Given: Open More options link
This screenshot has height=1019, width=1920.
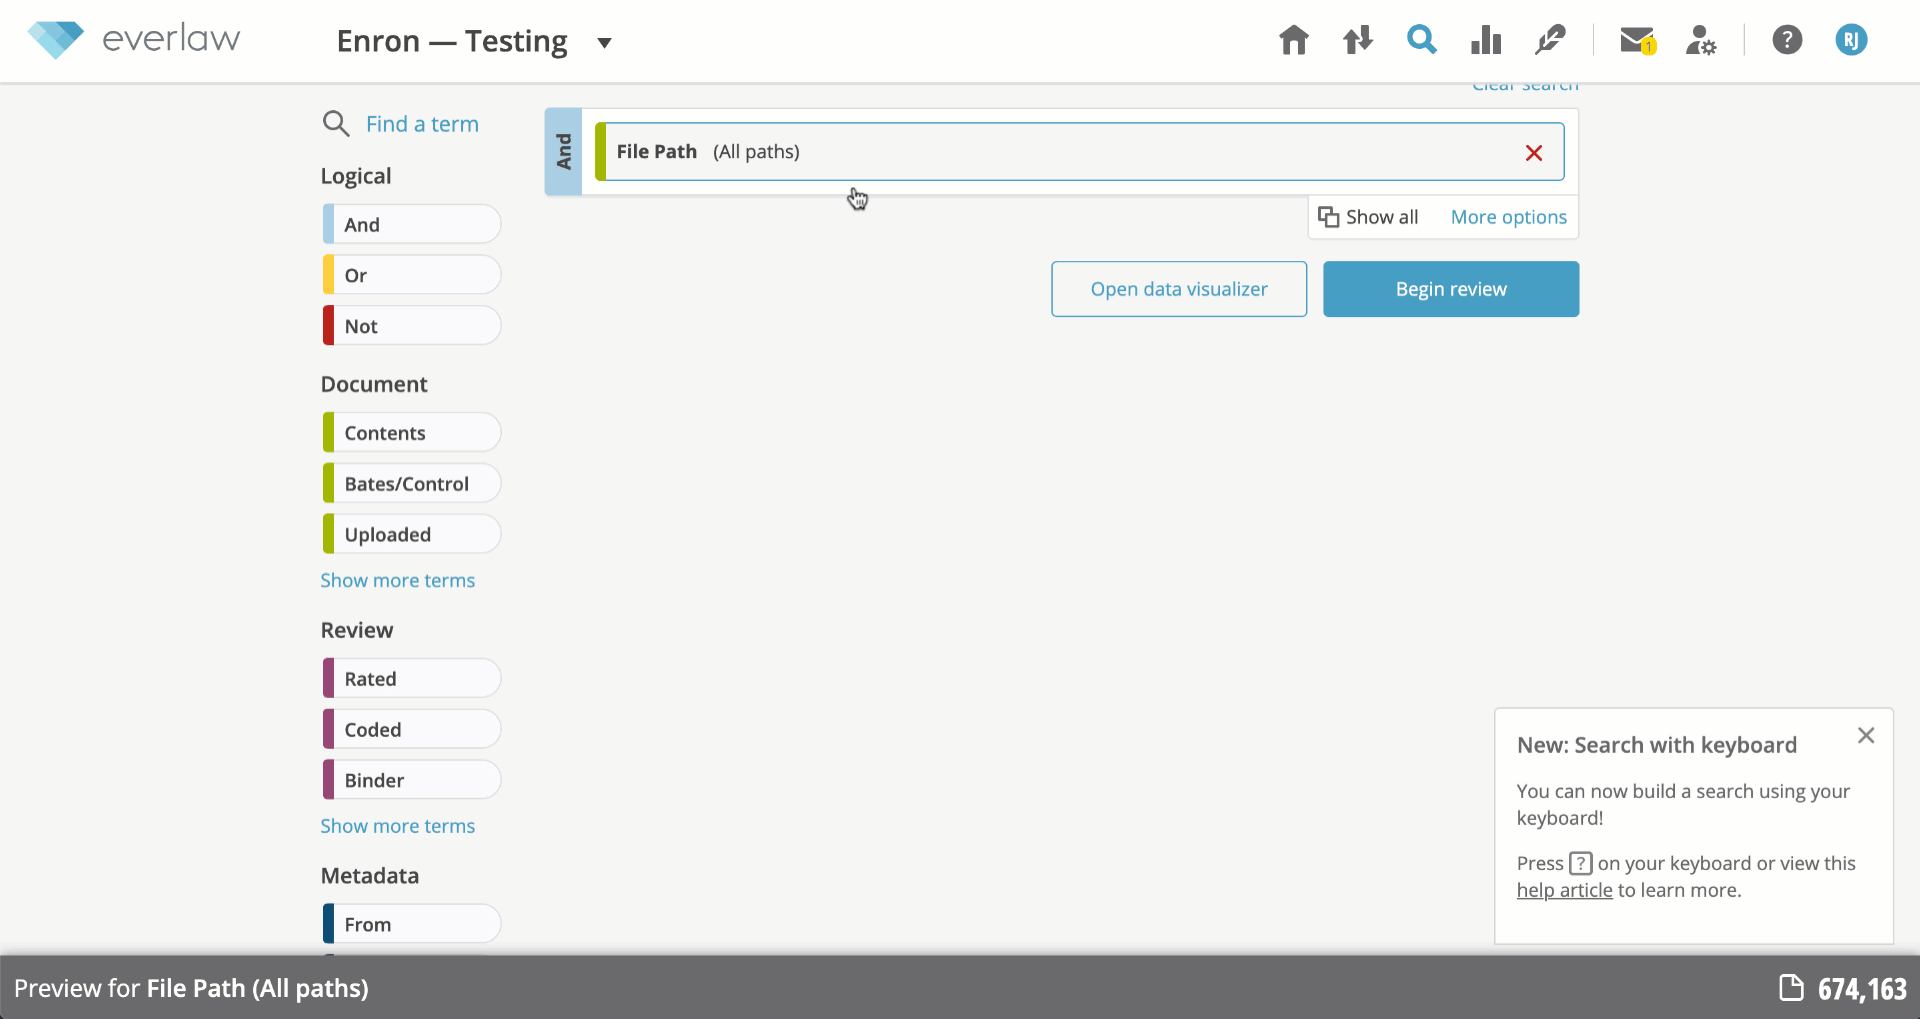Looking at the screenshot, I should pyautogui.click(x=1509, y=217).
